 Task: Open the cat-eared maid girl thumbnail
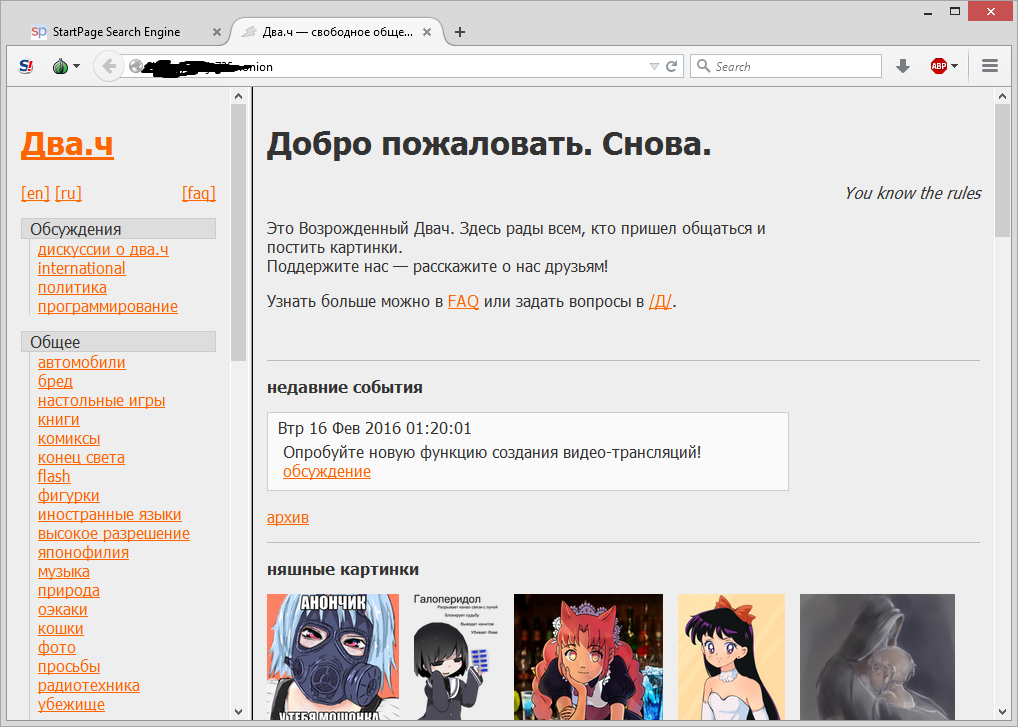coord(588,657)
